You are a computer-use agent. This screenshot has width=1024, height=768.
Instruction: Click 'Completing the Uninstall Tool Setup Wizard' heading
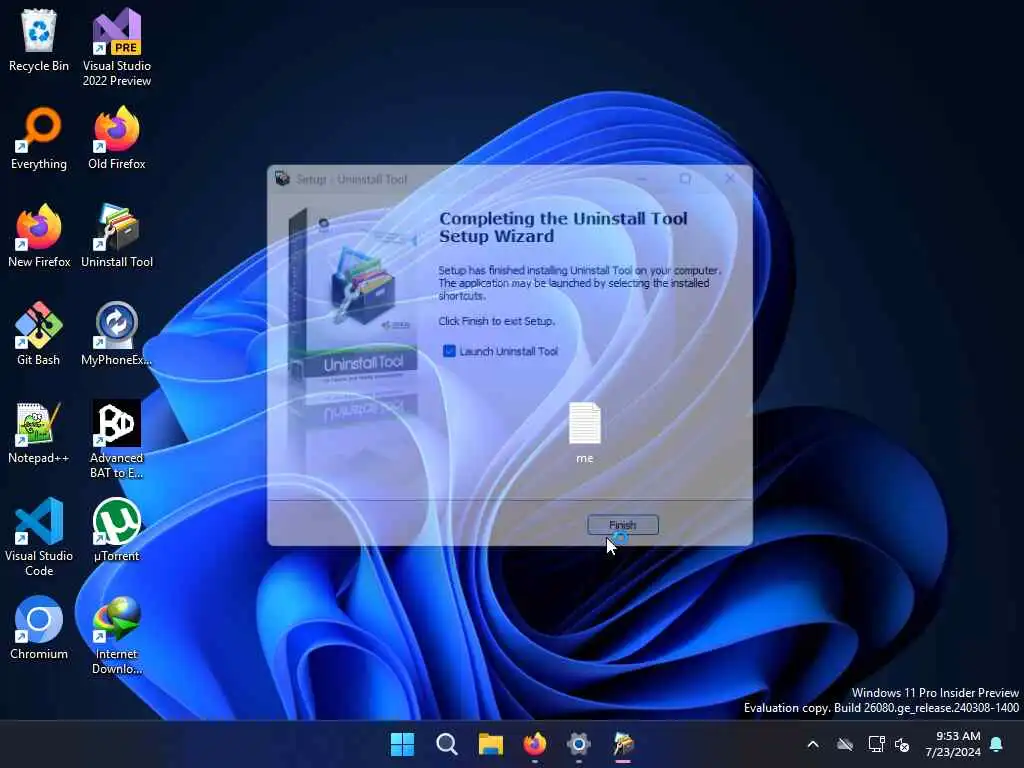(x=563, y=227)
